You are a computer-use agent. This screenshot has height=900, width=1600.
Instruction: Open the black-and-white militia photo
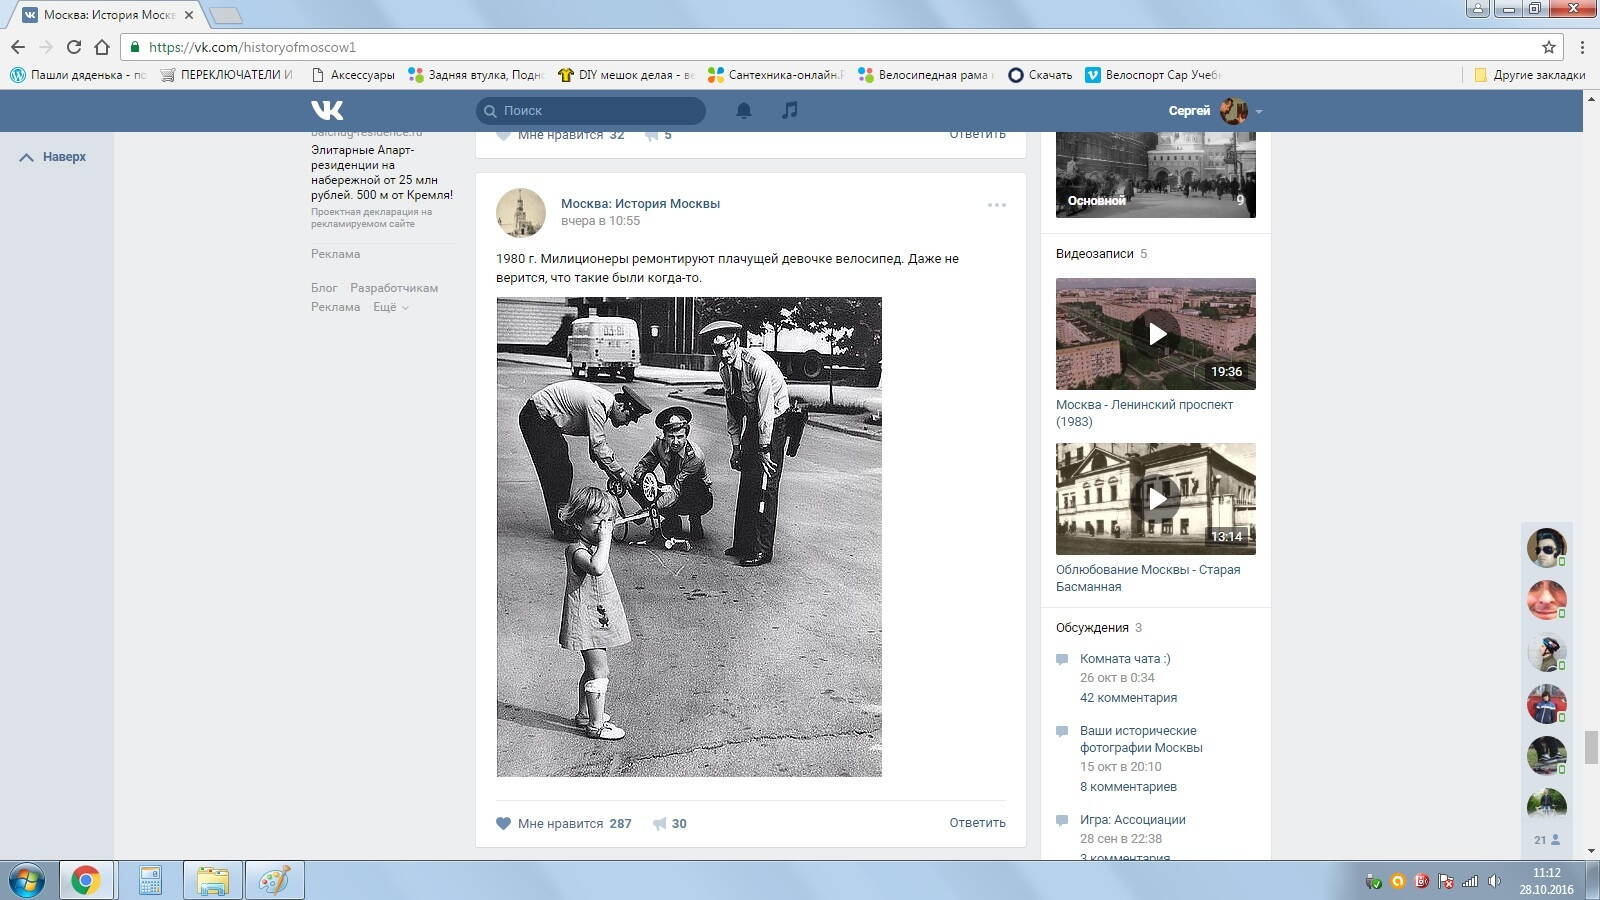[x=689, y=536]
